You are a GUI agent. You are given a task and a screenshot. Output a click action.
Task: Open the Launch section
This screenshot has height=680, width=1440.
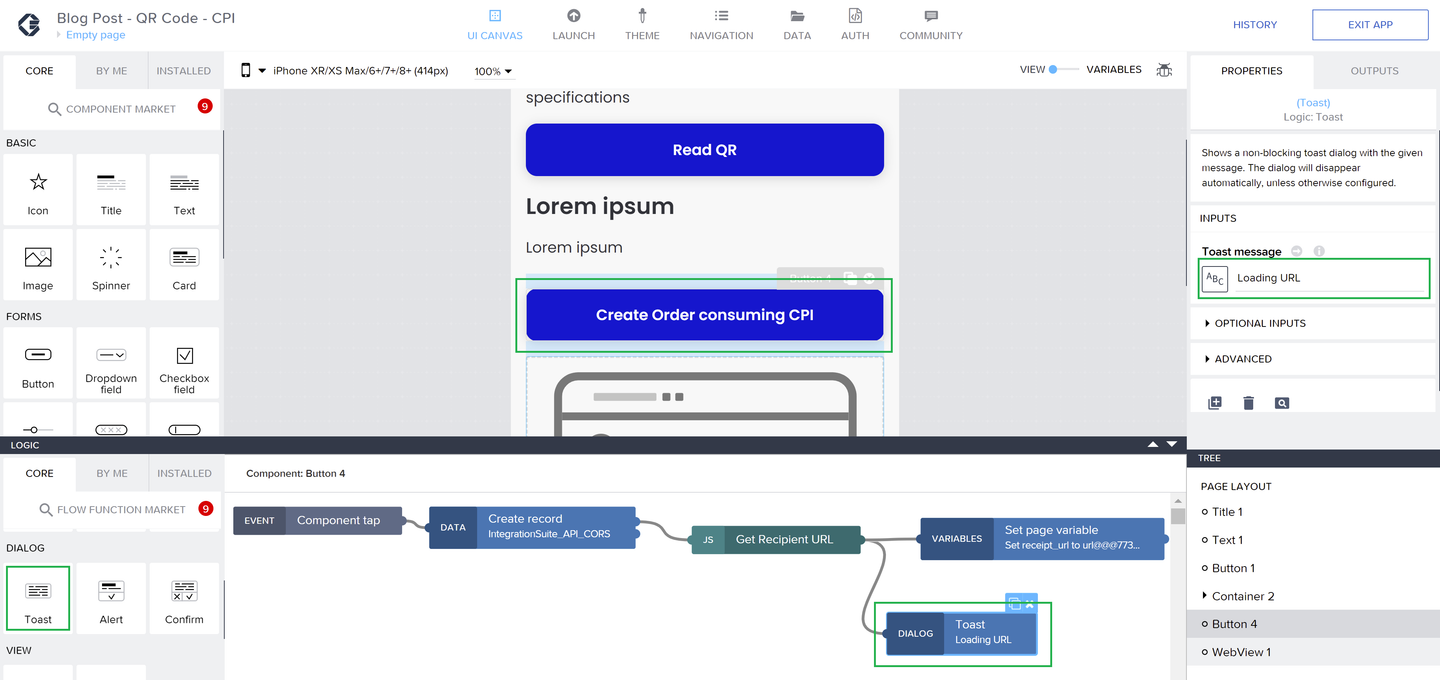(574, 26)
